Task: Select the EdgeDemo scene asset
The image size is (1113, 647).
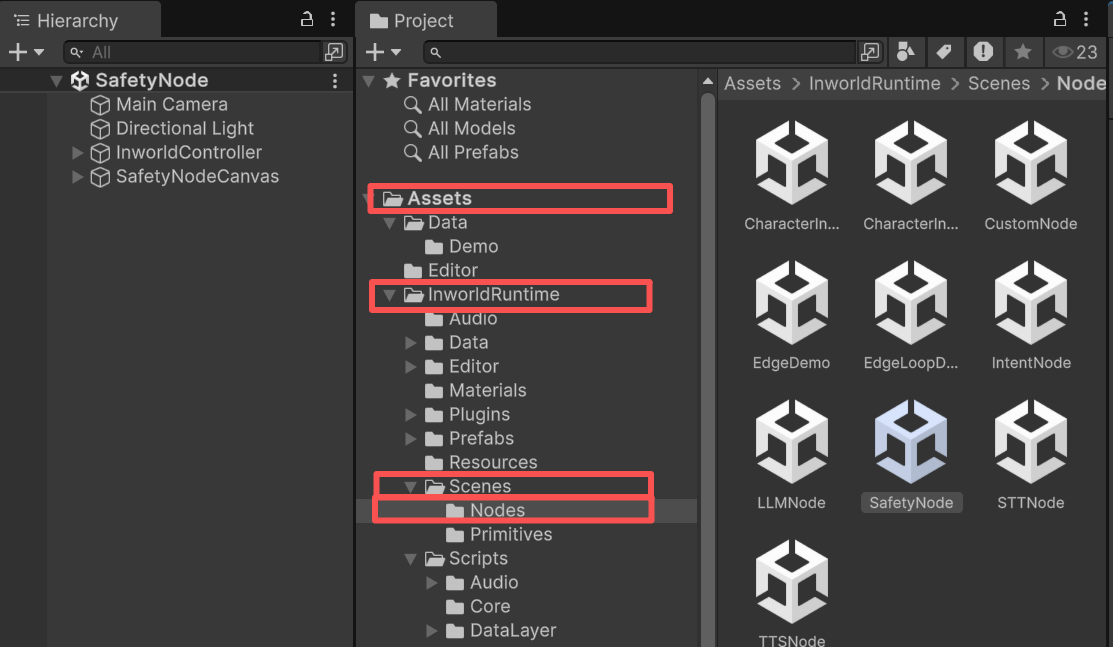Action: 791,314
